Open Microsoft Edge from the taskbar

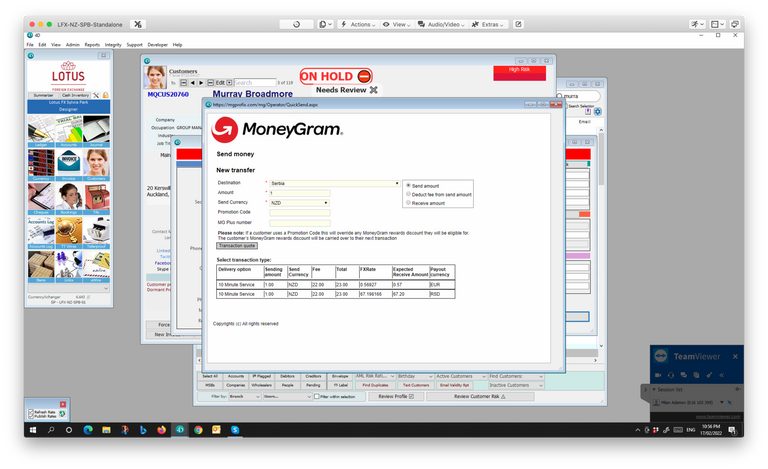pyautogui.click(x=88, y=430)
